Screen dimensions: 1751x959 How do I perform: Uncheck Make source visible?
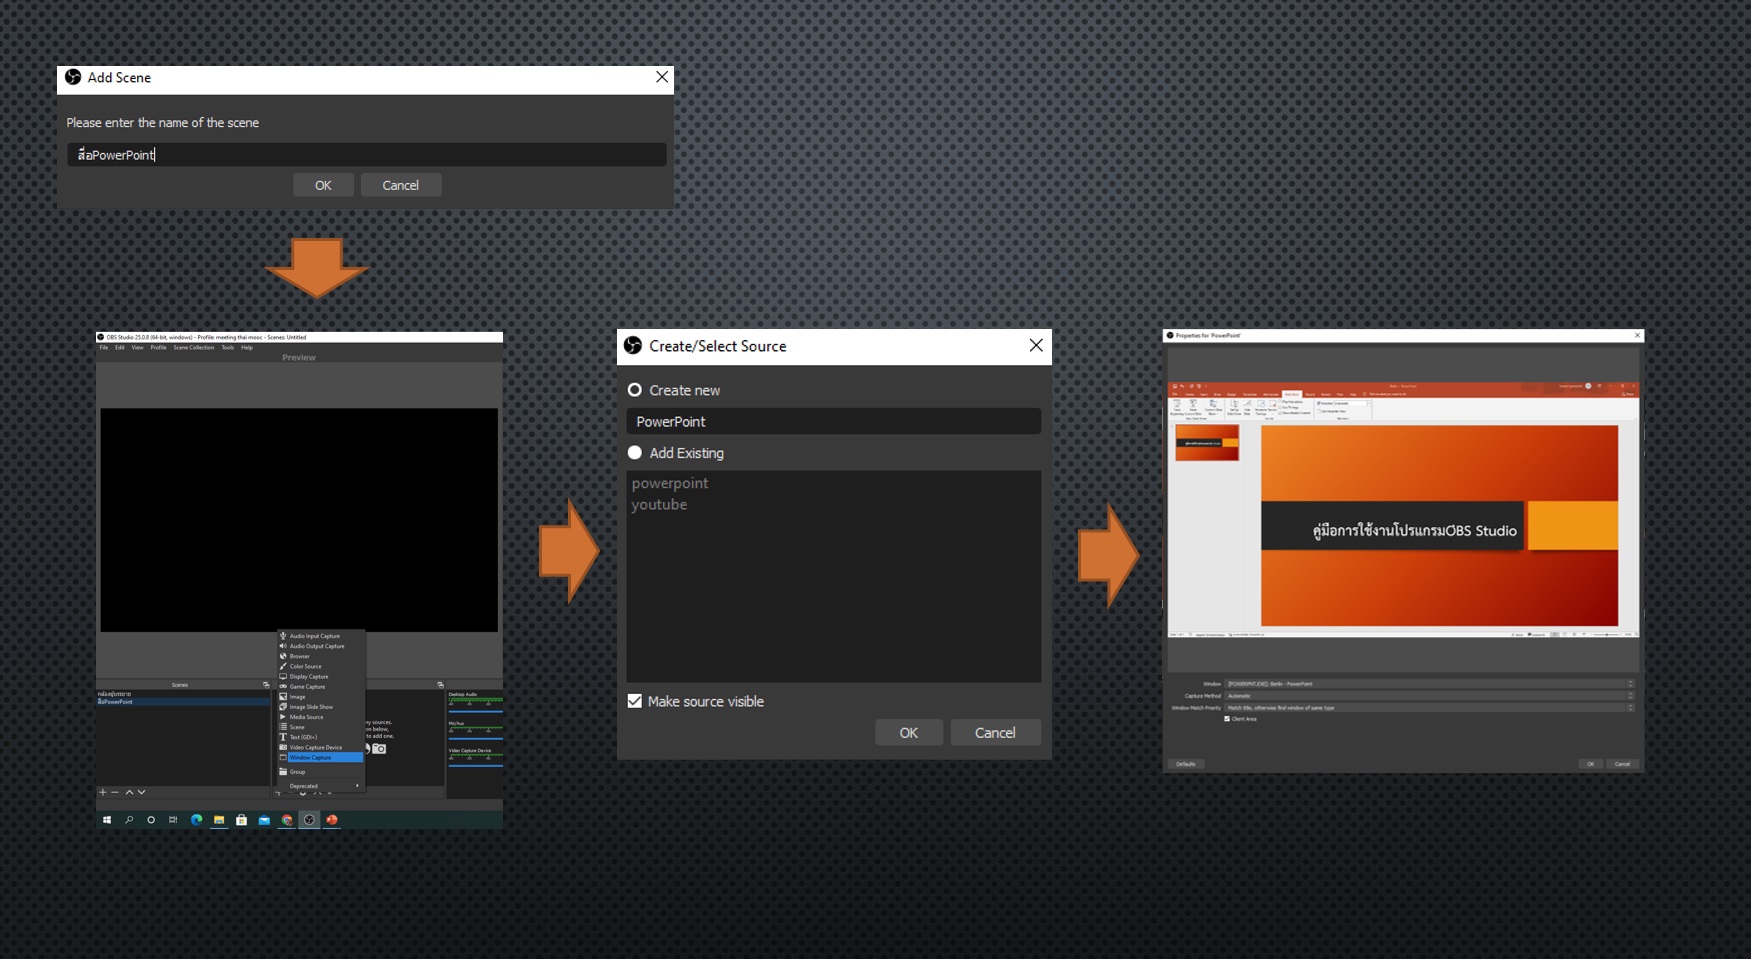pos(634,701)
